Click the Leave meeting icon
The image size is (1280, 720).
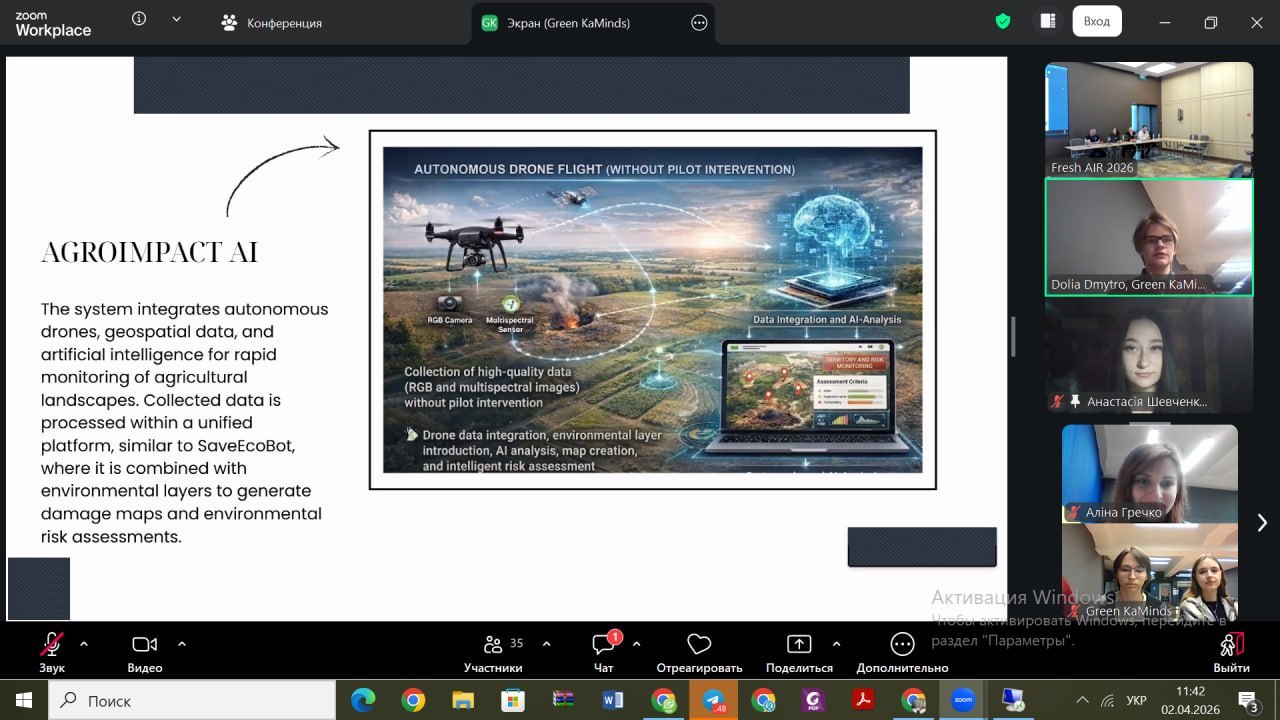tap(1231, 644)
